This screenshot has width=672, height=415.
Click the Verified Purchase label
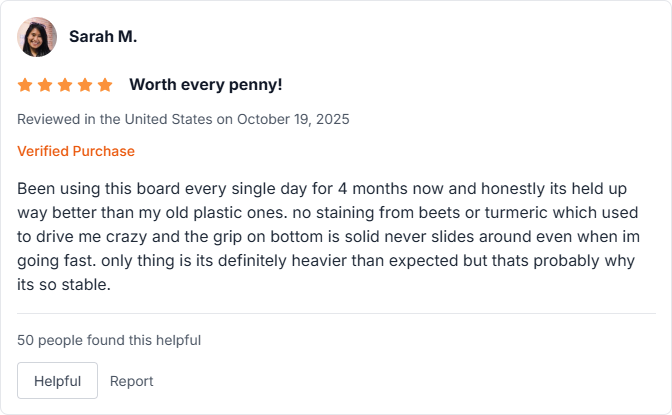76,152
